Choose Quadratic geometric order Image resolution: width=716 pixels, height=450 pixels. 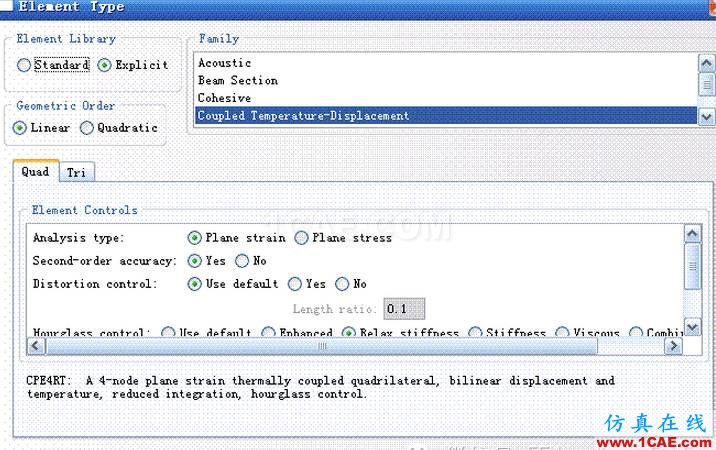click(87, 128)
